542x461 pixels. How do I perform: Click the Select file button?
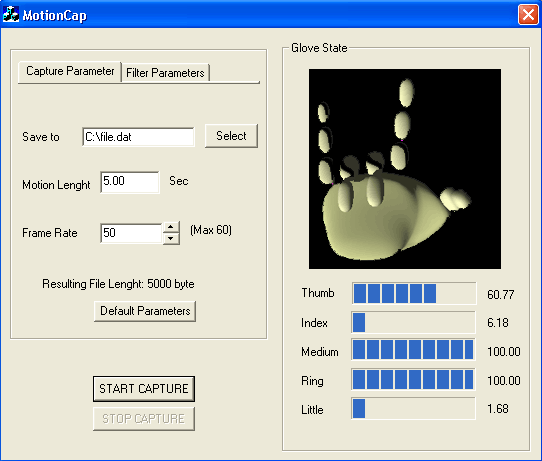[x=231, y=136]
